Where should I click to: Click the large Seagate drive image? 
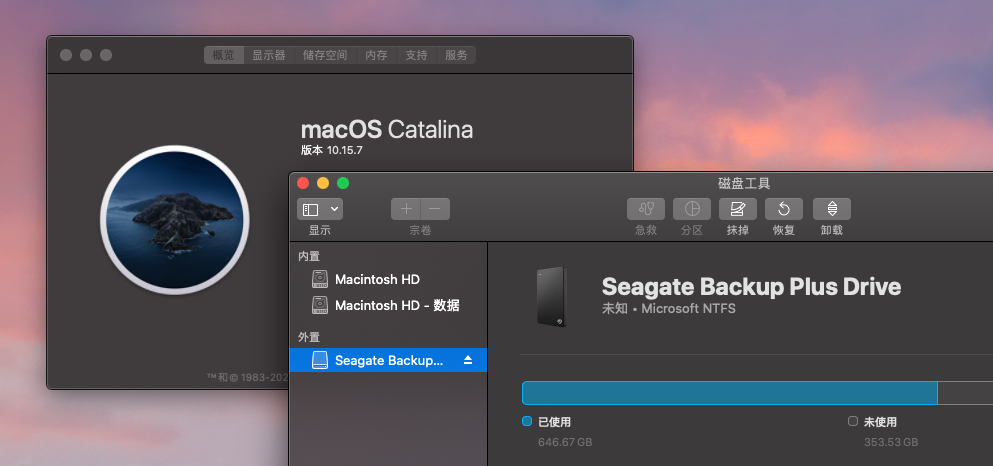[551, 296]
